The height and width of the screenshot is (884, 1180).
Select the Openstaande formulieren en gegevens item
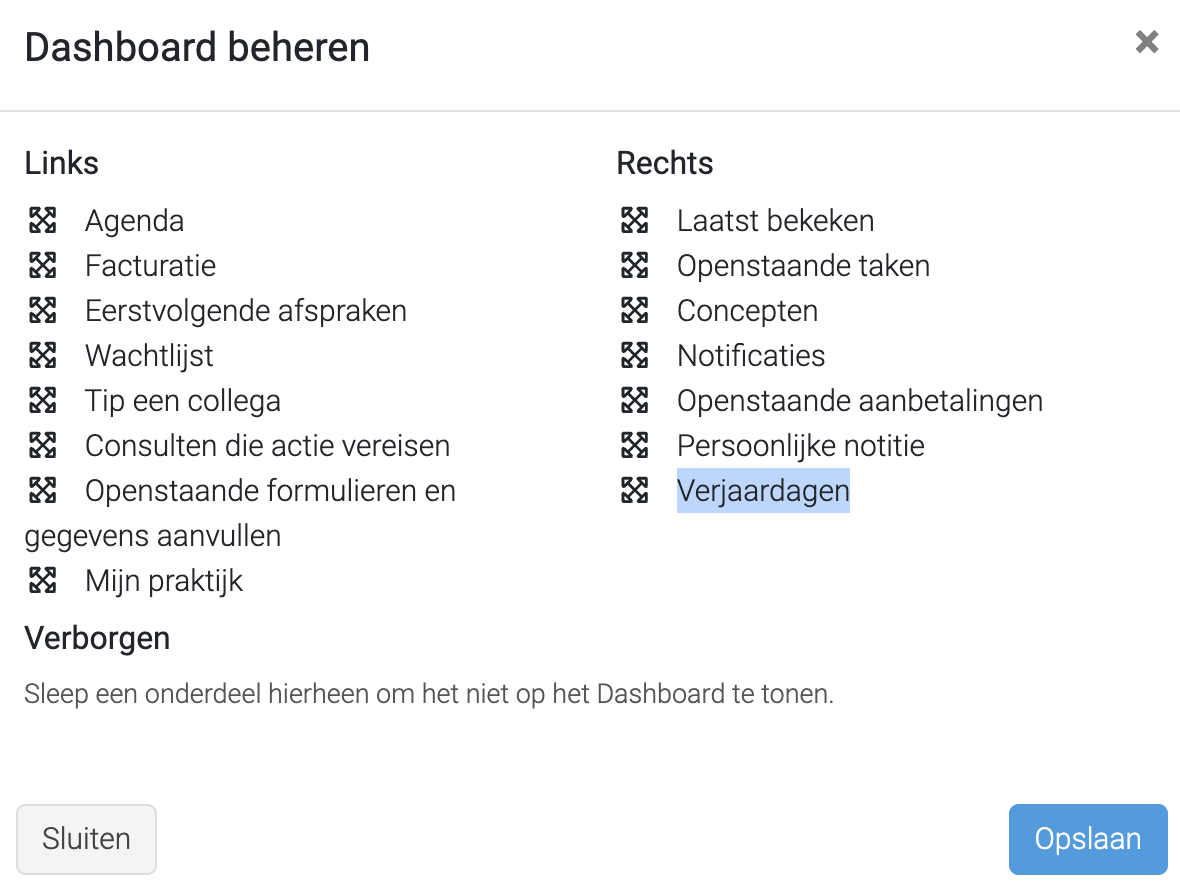240,513
